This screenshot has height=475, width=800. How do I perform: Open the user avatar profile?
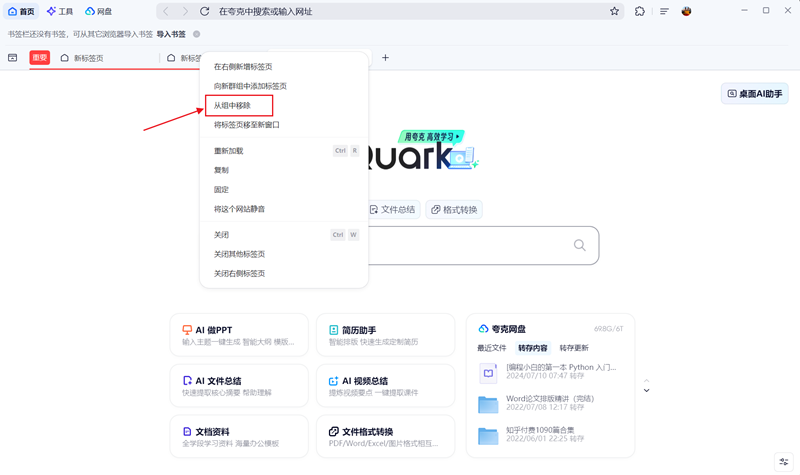coord(686,11)
